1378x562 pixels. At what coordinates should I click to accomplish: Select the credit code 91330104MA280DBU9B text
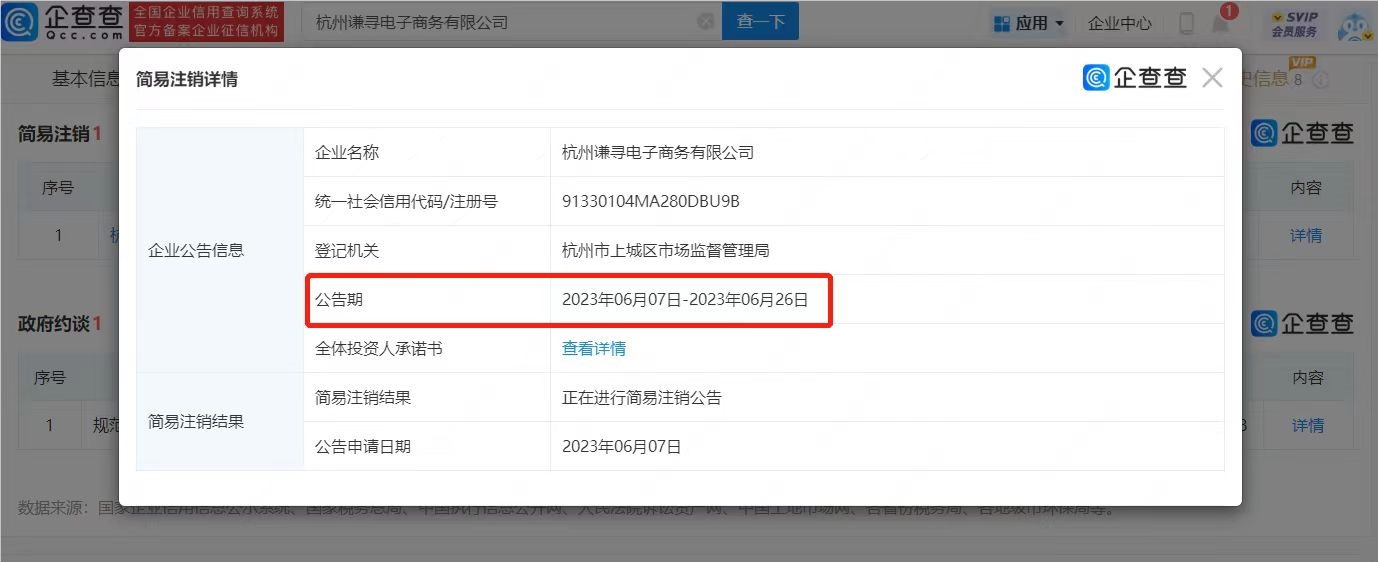coord(651,201)
